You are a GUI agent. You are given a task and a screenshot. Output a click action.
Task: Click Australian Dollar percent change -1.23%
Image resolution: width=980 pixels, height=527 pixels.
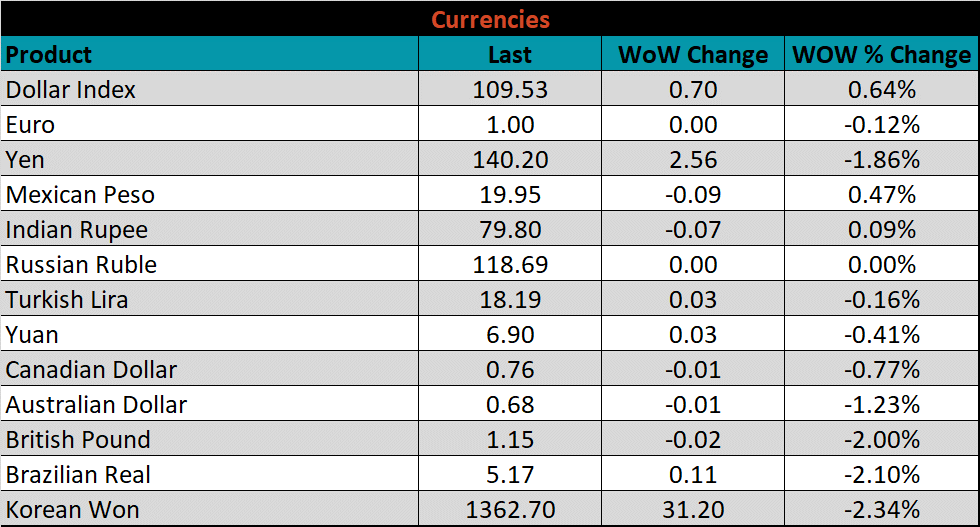click(881, 405)
